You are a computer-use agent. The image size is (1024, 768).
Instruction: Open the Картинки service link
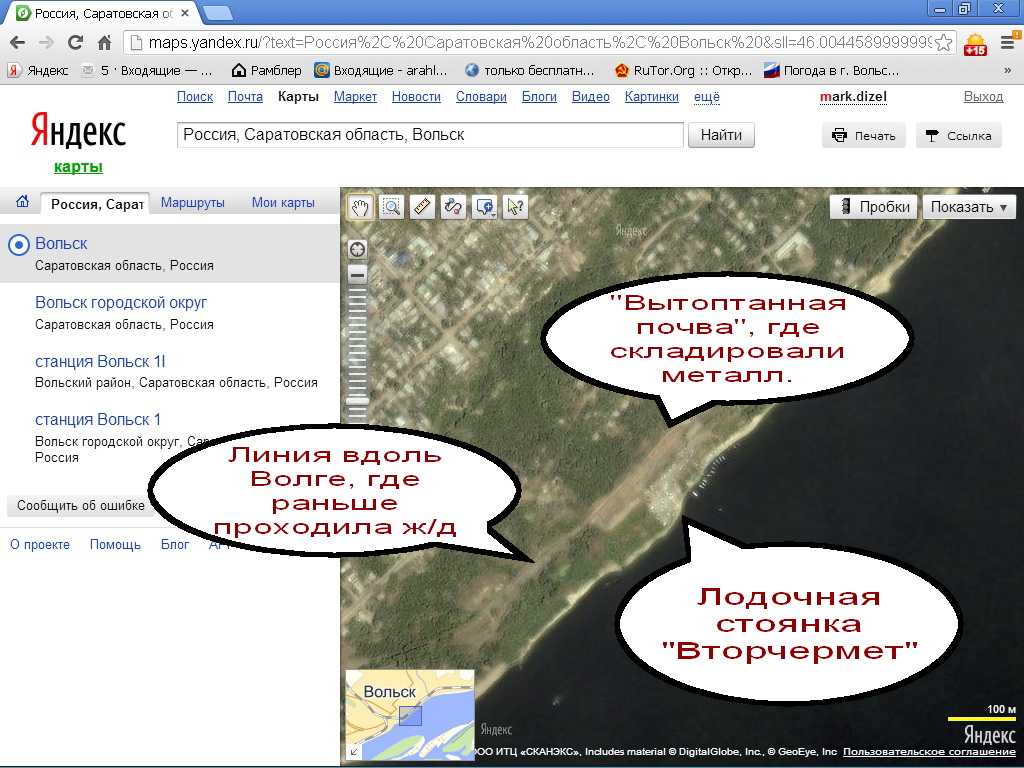[x=652, y=97]
